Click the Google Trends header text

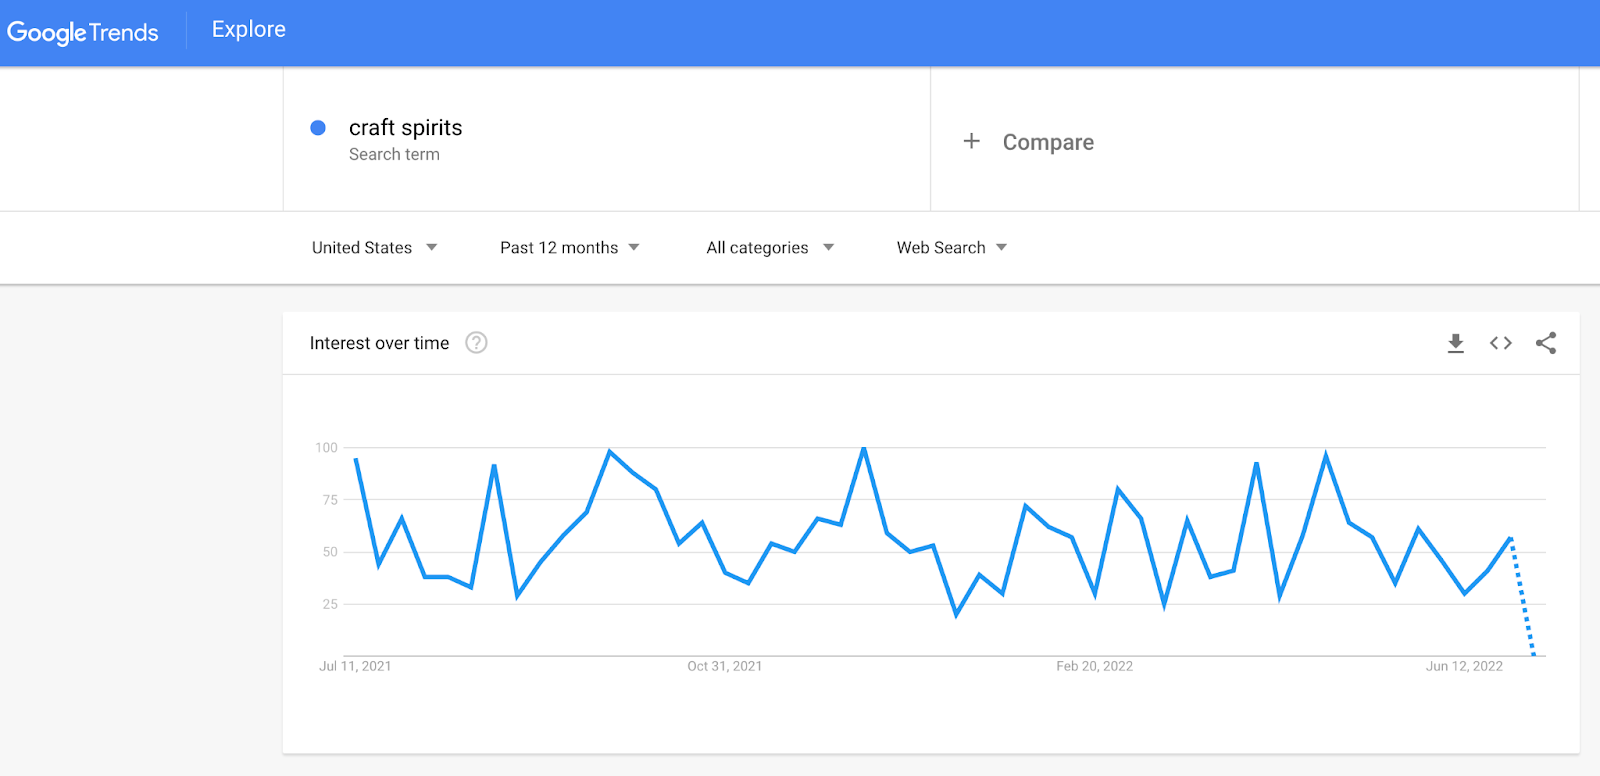tap(83, 32)
